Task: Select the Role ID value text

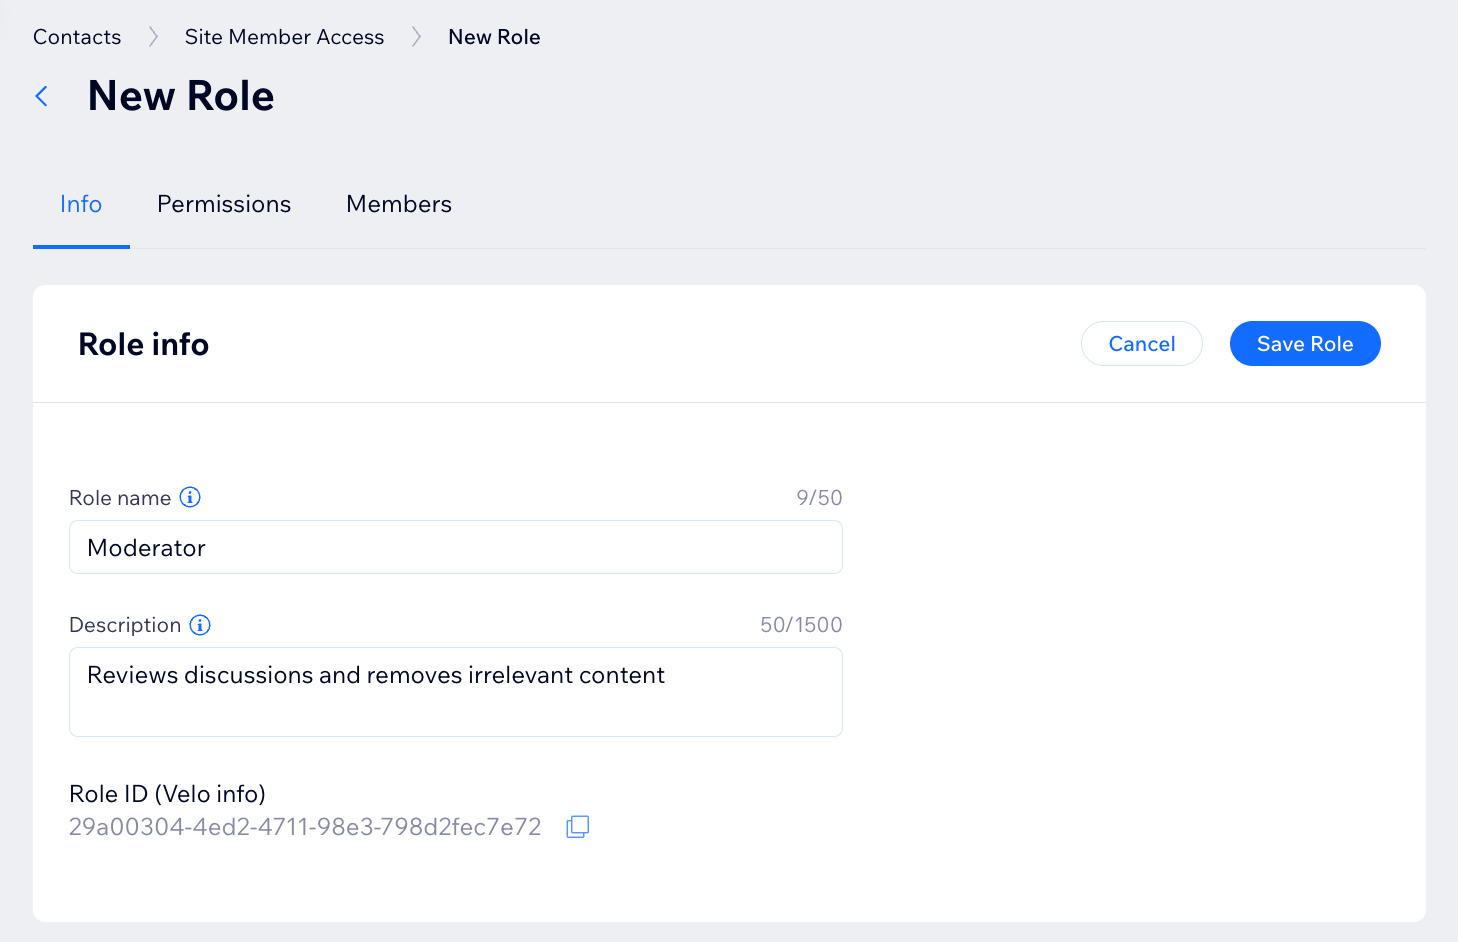Action: coord(305,827)
